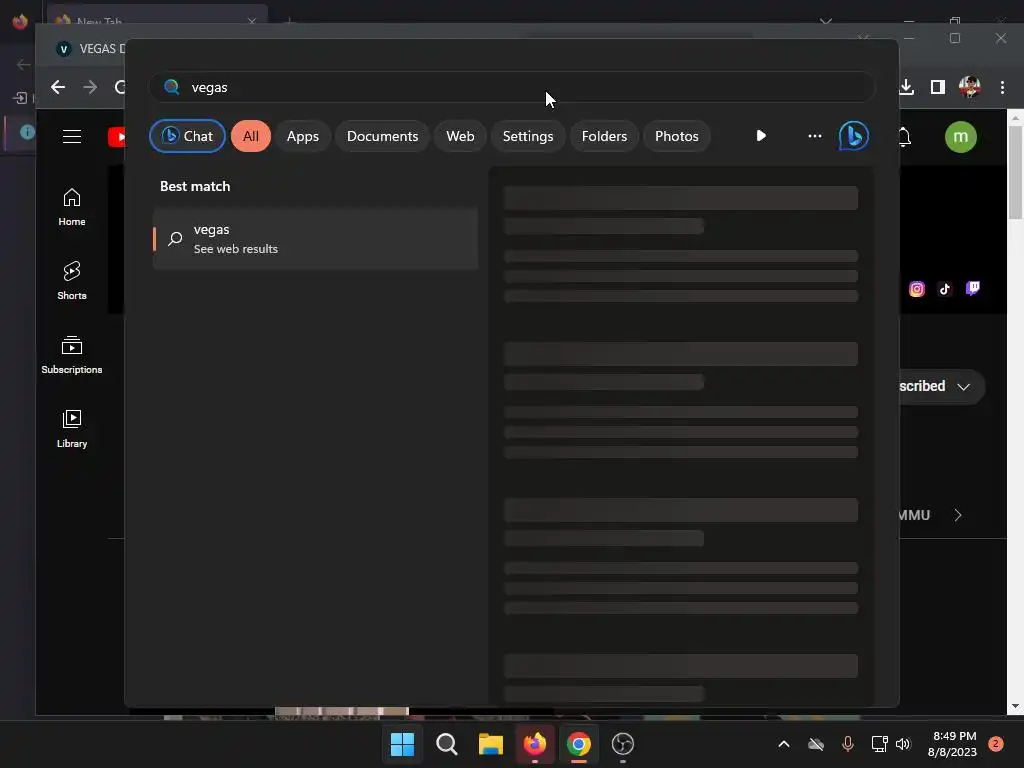This screenshot has height=768, width=1024.
Task: Show more search filter categories arrow
Action: [761, 136]
